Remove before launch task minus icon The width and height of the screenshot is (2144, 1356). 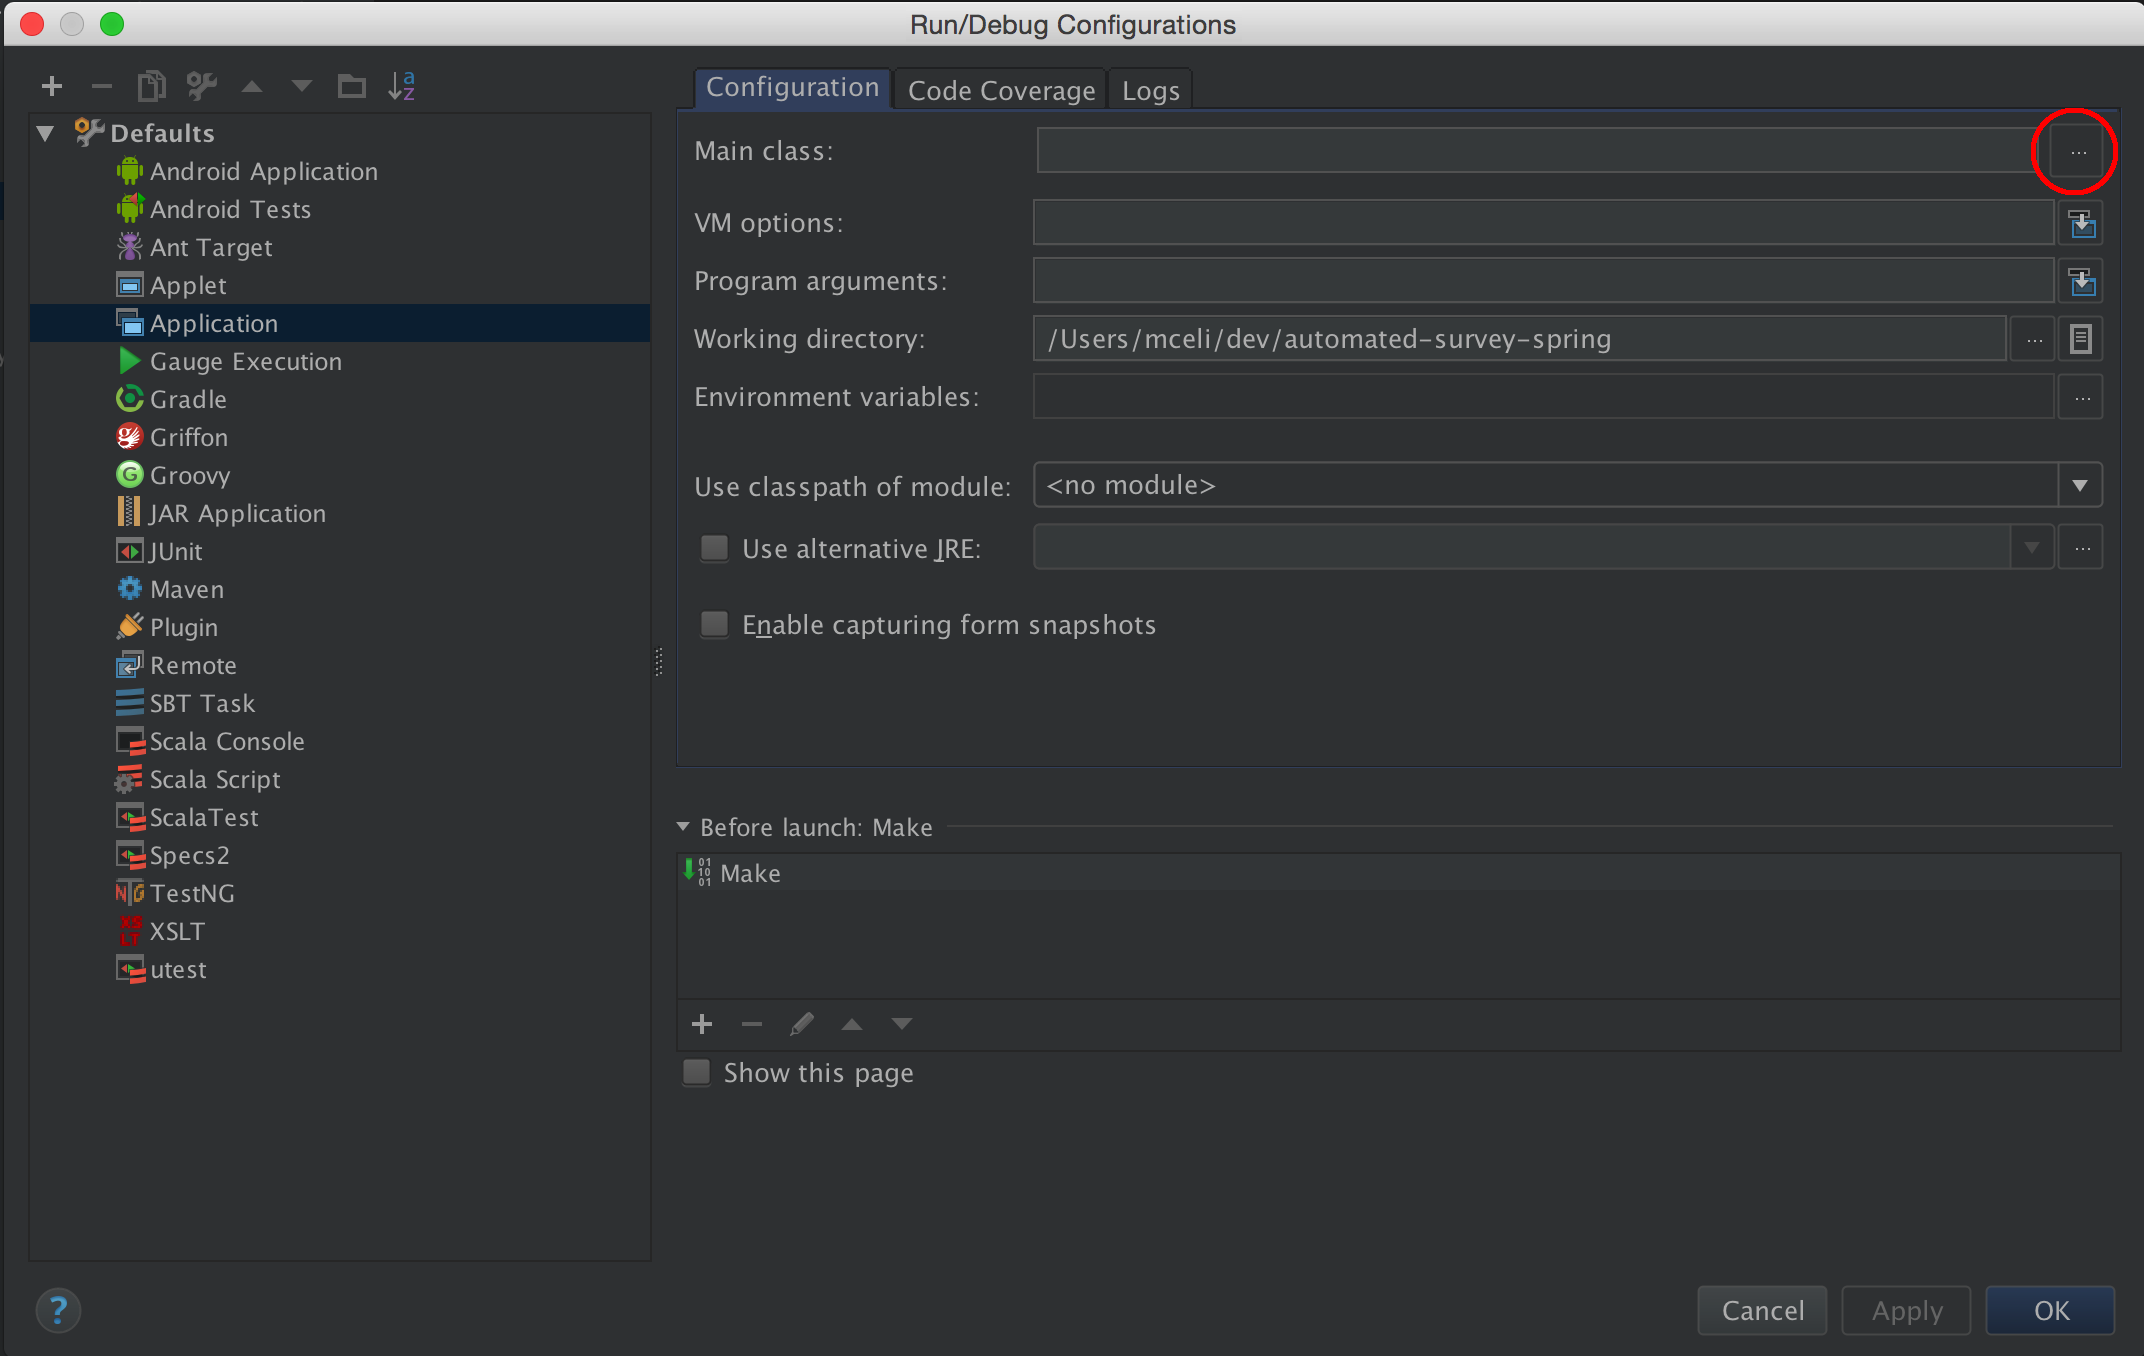pyautogui.click(x=752, y=1024)
